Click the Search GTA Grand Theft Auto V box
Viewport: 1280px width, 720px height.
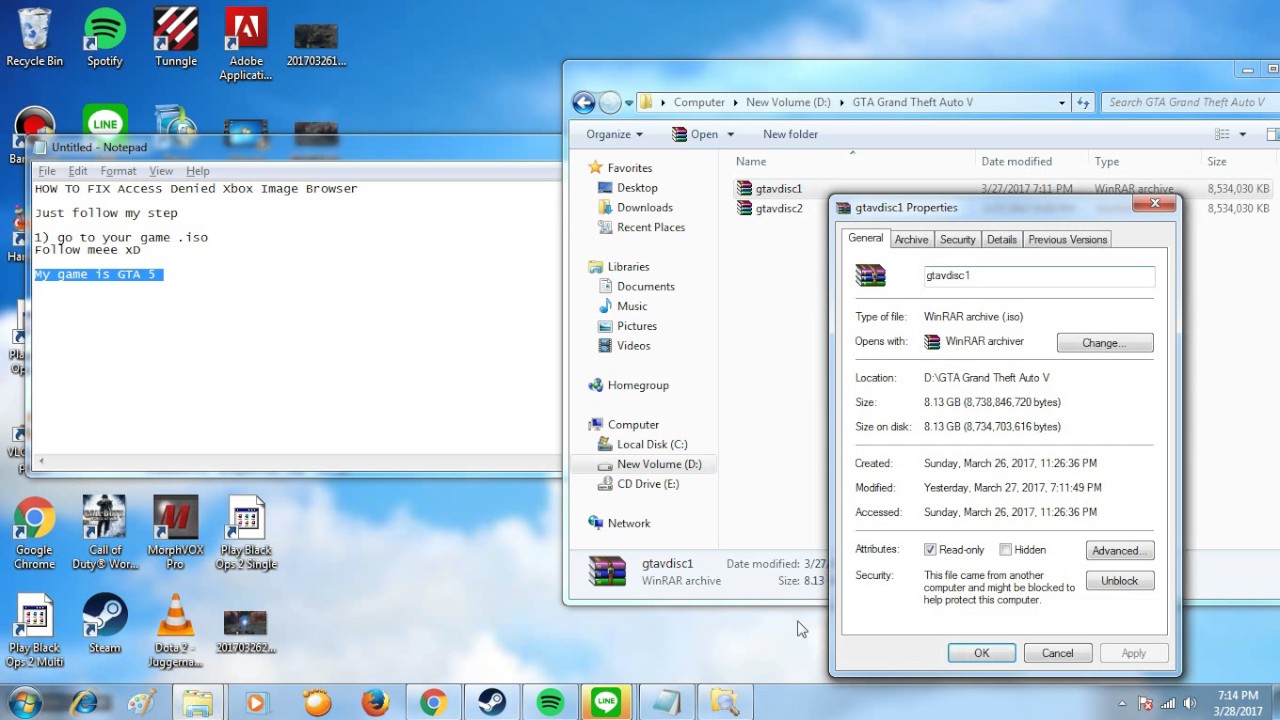point(1189,102)
